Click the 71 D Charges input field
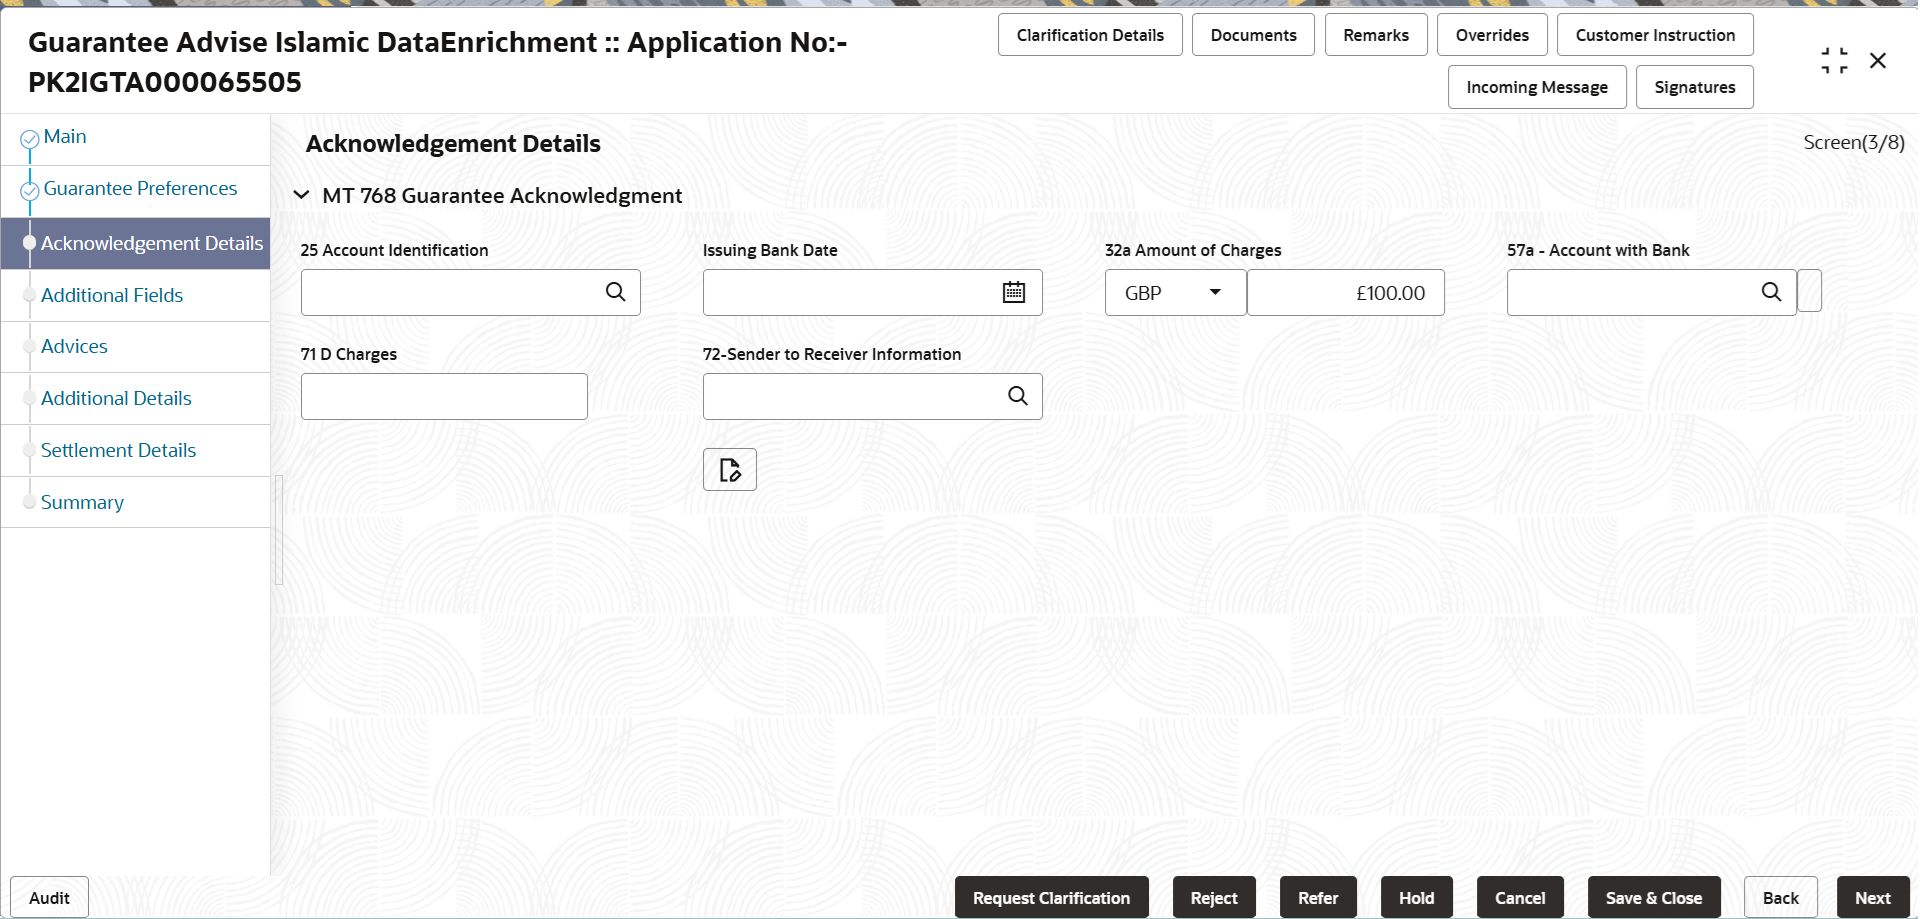Image resolution: width=1920 pixels, height=919 pixels. [x=444, y=396]
